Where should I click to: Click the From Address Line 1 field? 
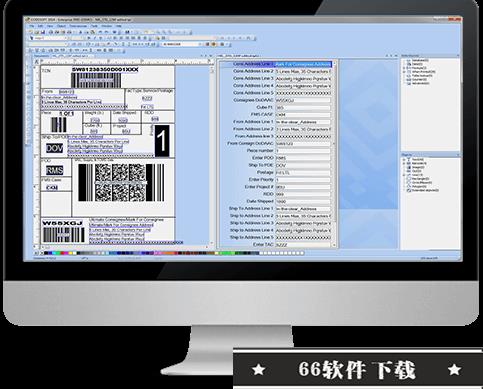303,122
